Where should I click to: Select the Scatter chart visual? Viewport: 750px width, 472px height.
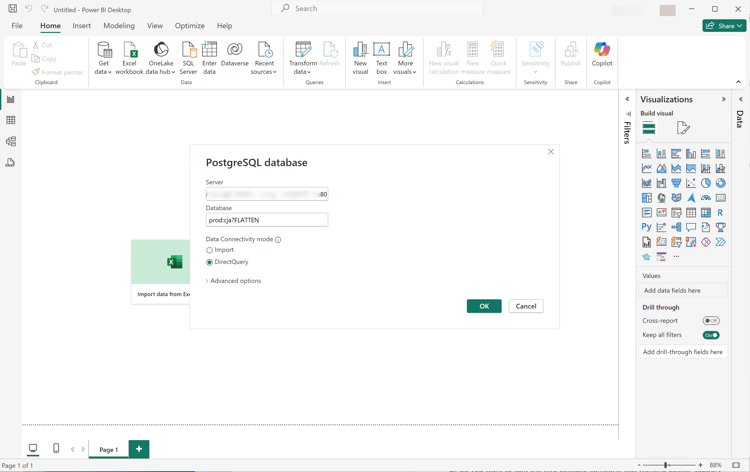click(x=691, y=183)
